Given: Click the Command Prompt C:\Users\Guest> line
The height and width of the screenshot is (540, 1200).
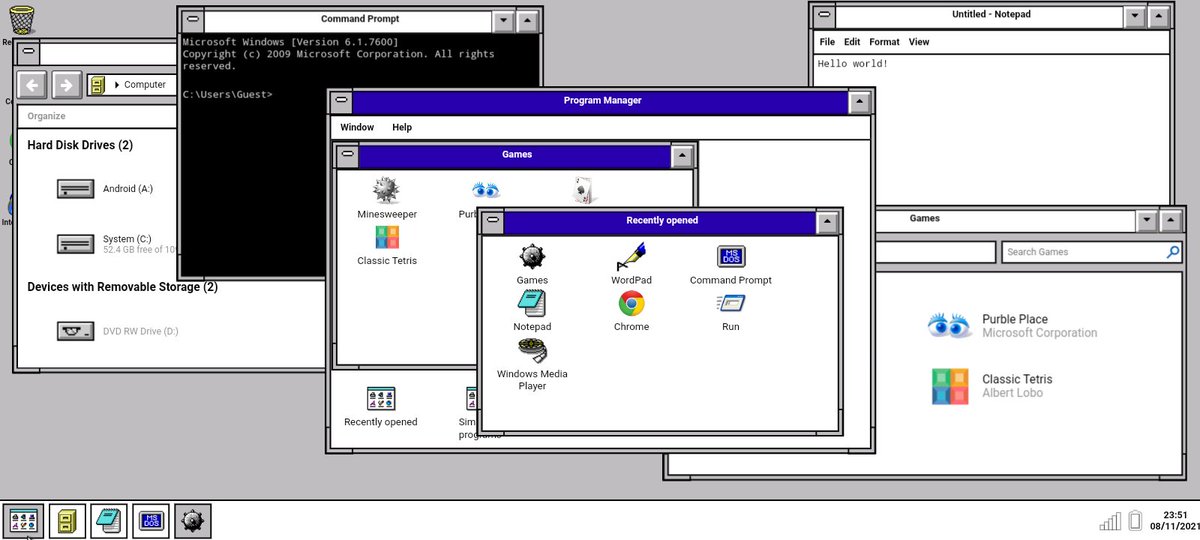Looking at the screenshot, I should (x=228, y=94).
